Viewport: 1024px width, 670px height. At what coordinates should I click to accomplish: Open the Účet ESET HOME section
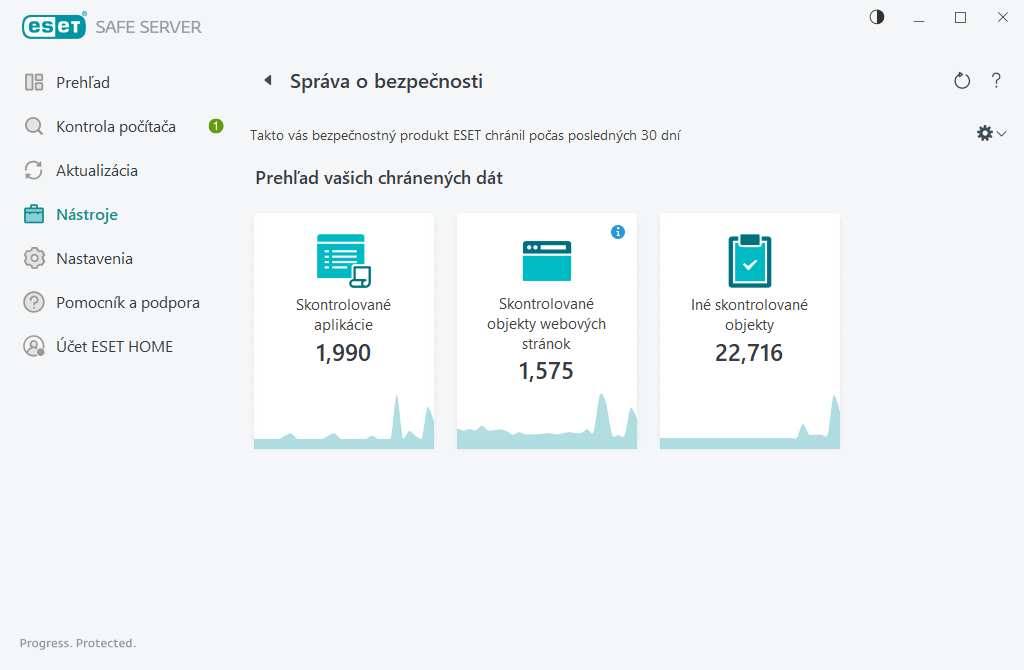click(114, 347)
